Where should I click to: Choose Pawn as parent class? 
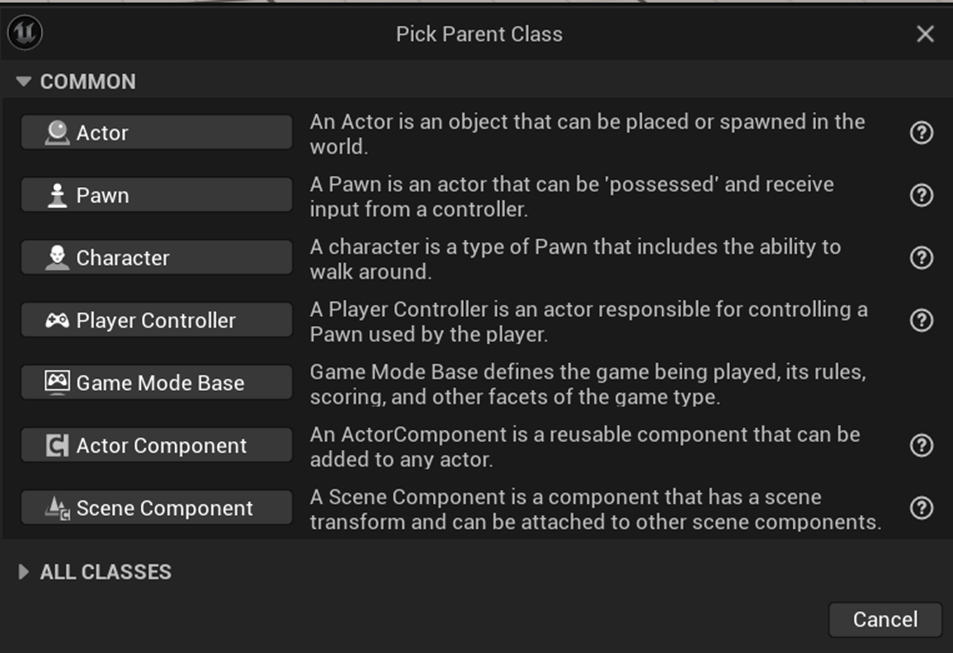157,195
